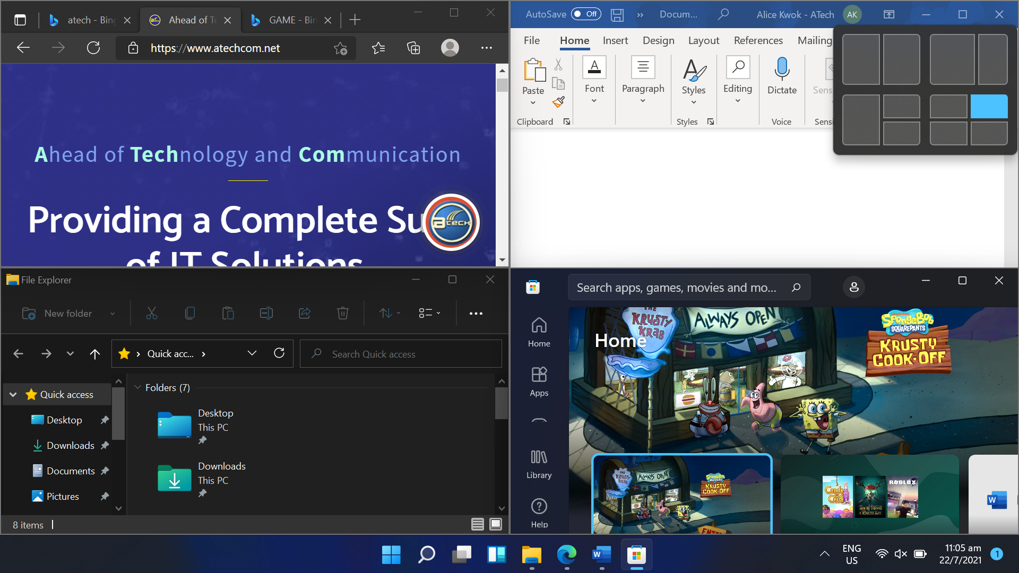Image resolution: width=1019 pixels, height=574 pixels.
Task: Open the Insert tab in Word
Action: pyautogui.click(x=615, y=40)
